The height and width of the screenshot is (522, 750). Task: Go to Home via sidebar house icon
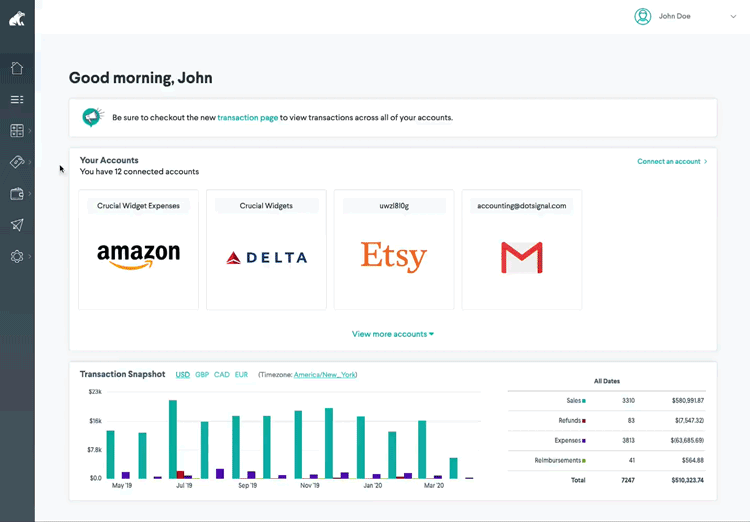point(17,68)
